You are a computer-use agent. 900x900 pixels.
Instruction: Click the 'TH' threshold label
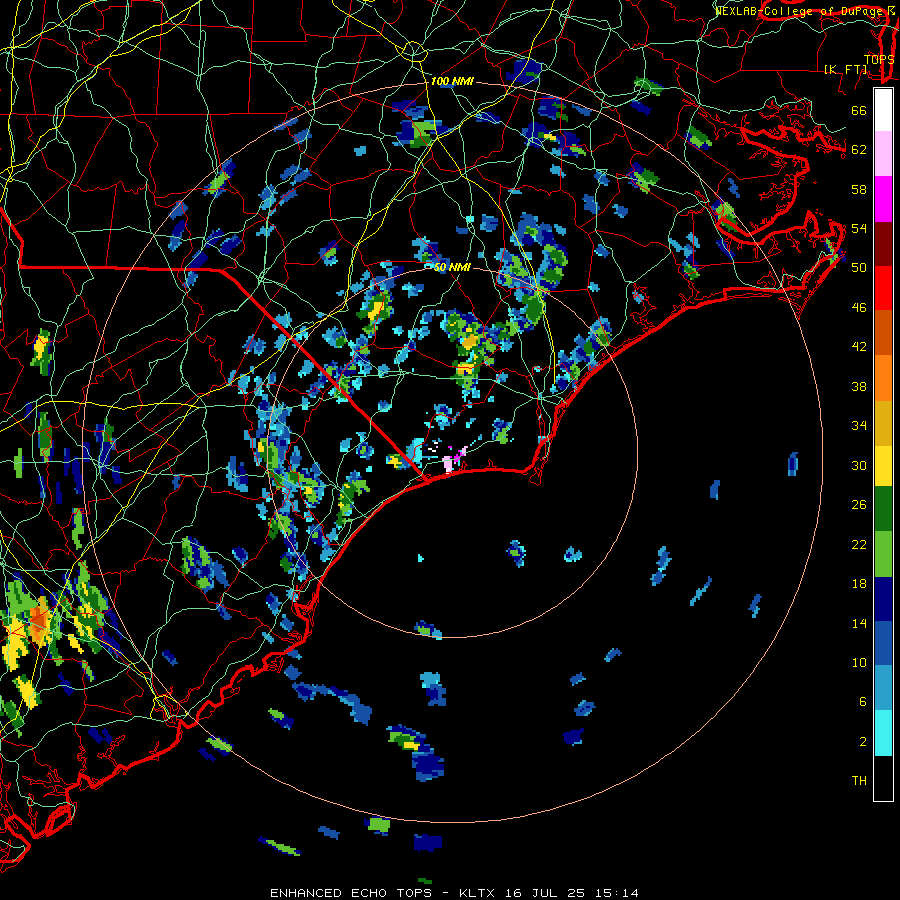click(x=859, y=780)
